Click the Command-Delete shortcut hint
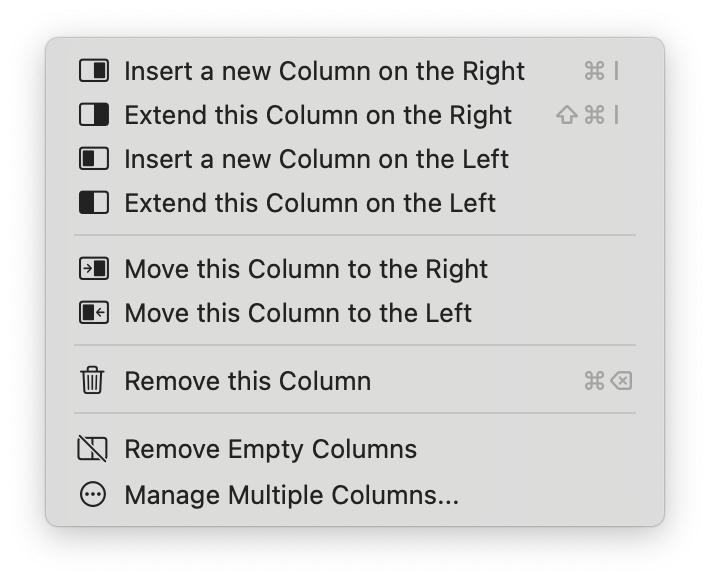The image size is (710, 580). 608,381
